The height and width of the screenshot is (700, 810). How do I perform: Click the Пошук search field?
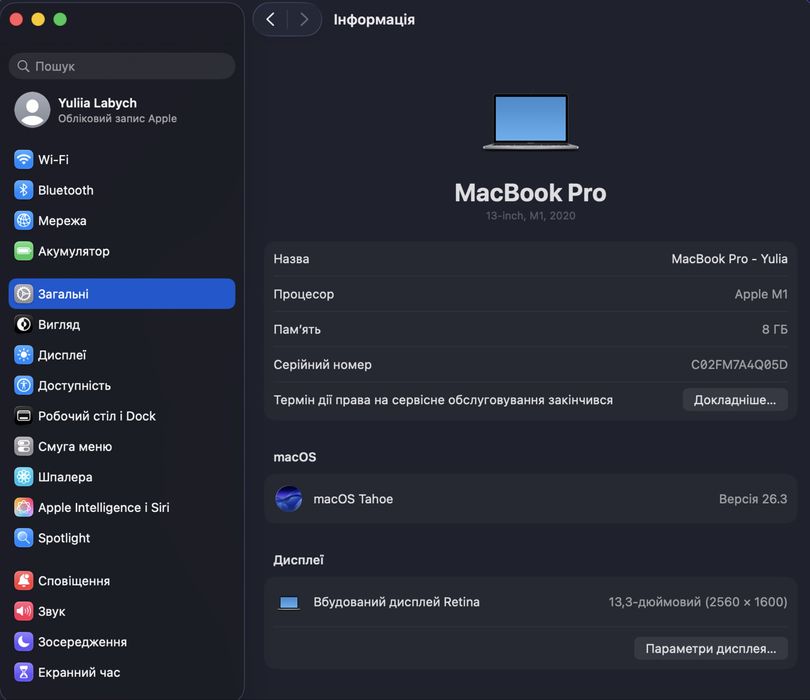122,66
